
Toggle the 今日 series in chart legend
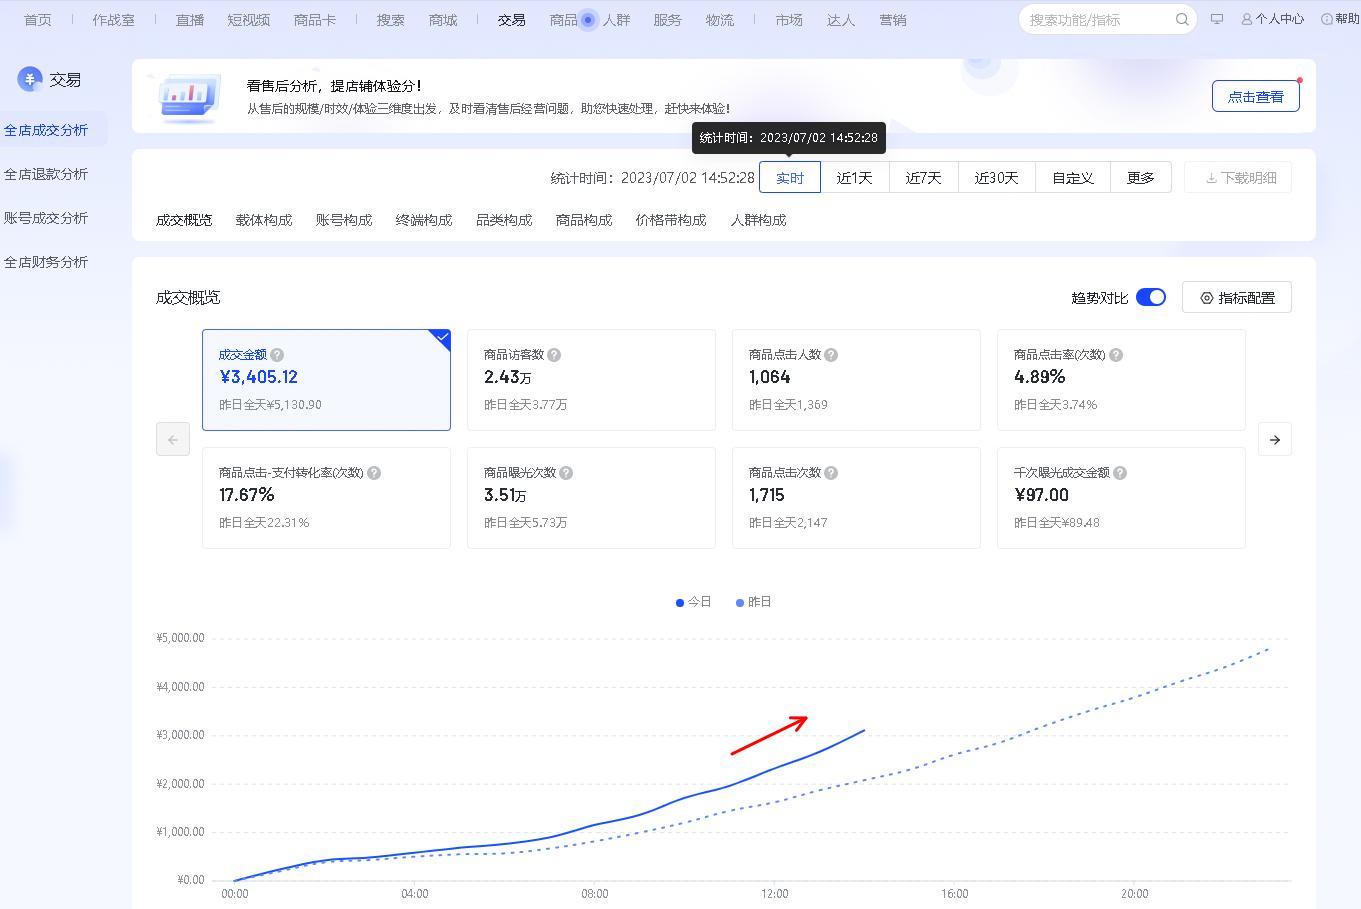(693, 601)
